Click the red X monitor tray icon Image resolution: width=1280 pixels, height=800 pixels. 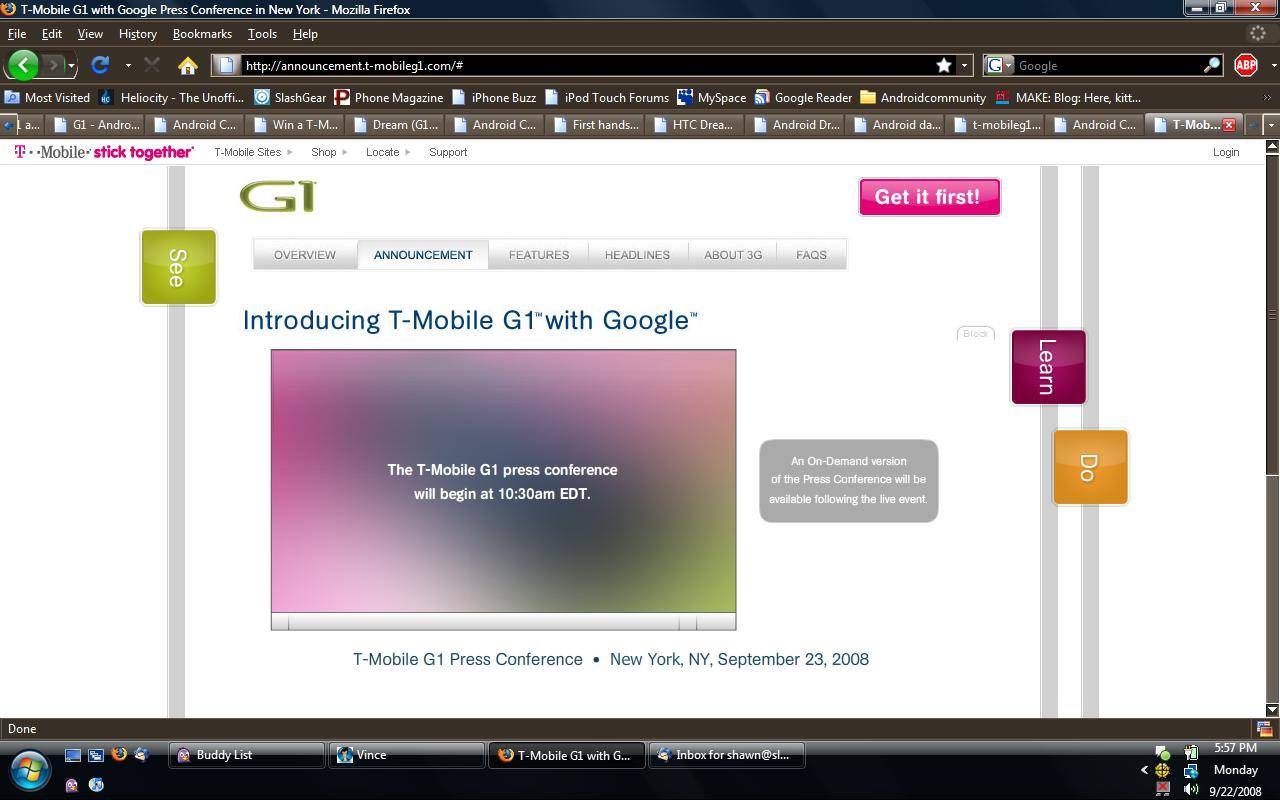click(1162, 789)
